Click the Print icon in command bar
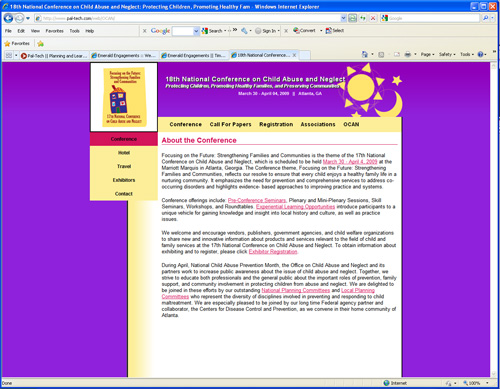The height and width of the screenshot is (389, 500). (x=407, y=54)
